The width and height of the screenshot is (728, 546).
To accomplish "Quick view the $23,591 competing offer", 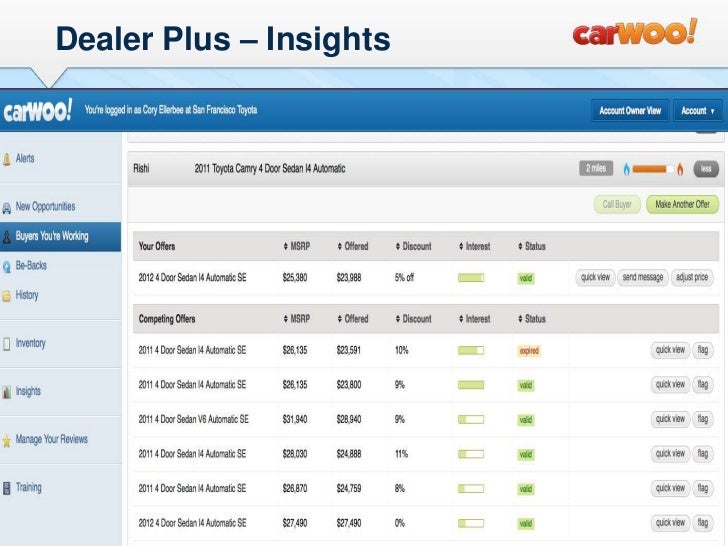I will [x=670, y=350].
